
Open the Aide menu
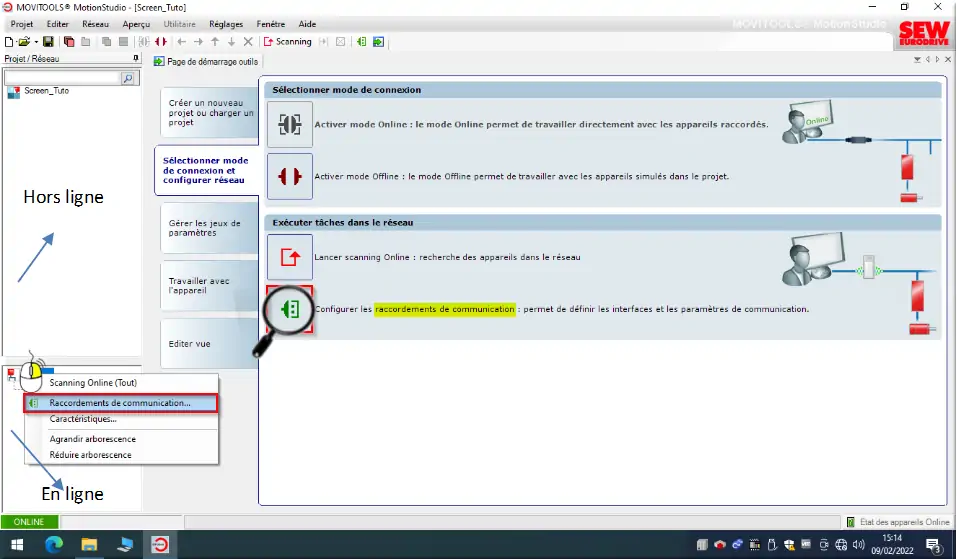click(x=307, y=24)
